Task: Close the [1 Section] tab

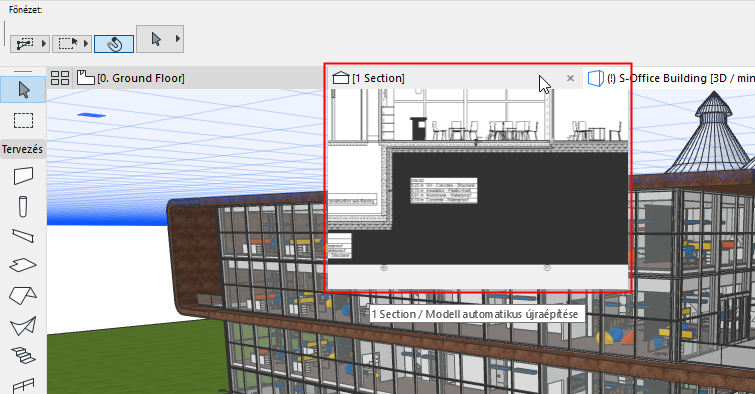Action: pos(570,78)
